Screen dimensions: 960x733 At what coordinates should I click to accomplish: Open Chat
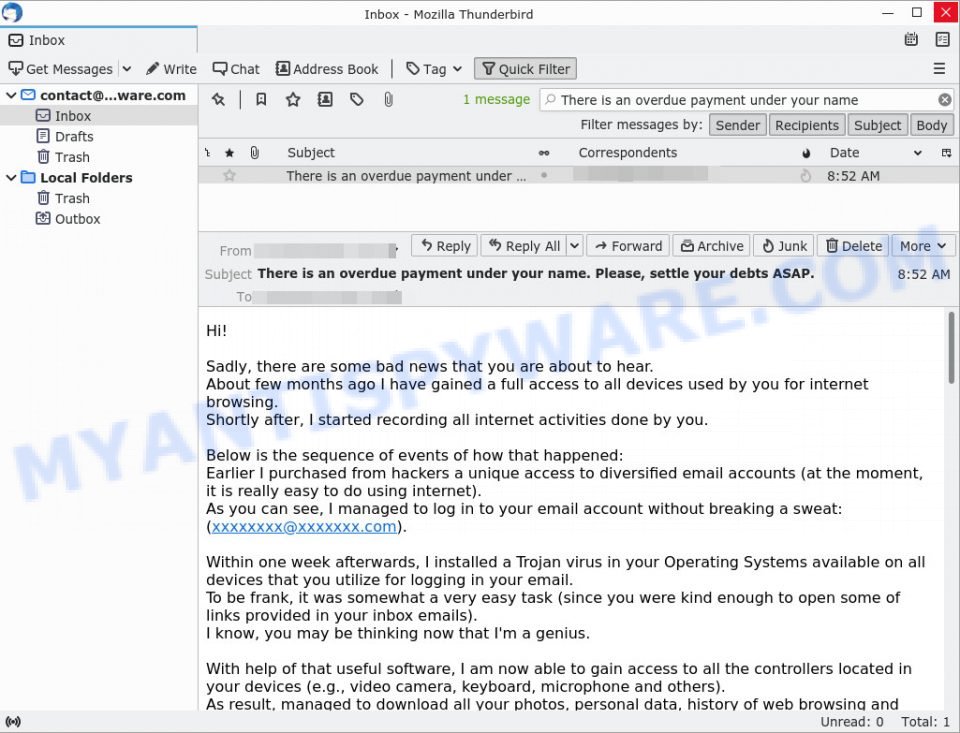click(x=236, y=69)
